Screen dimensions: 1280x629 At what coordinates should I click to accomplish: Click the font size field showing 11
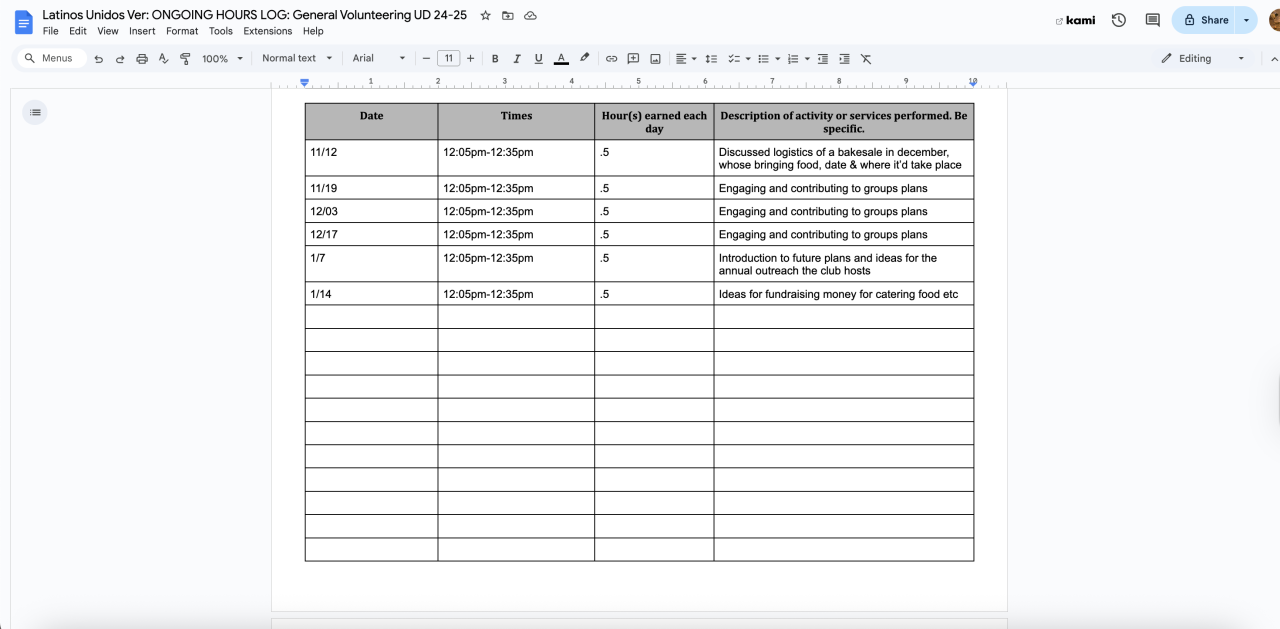[449, 59]
